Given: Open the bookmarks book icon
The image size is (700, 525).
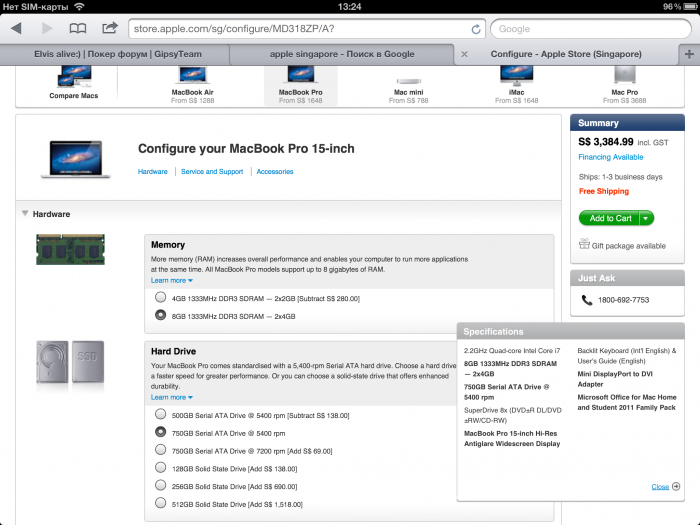Looking at the screenshot, I should coord(78,29).
